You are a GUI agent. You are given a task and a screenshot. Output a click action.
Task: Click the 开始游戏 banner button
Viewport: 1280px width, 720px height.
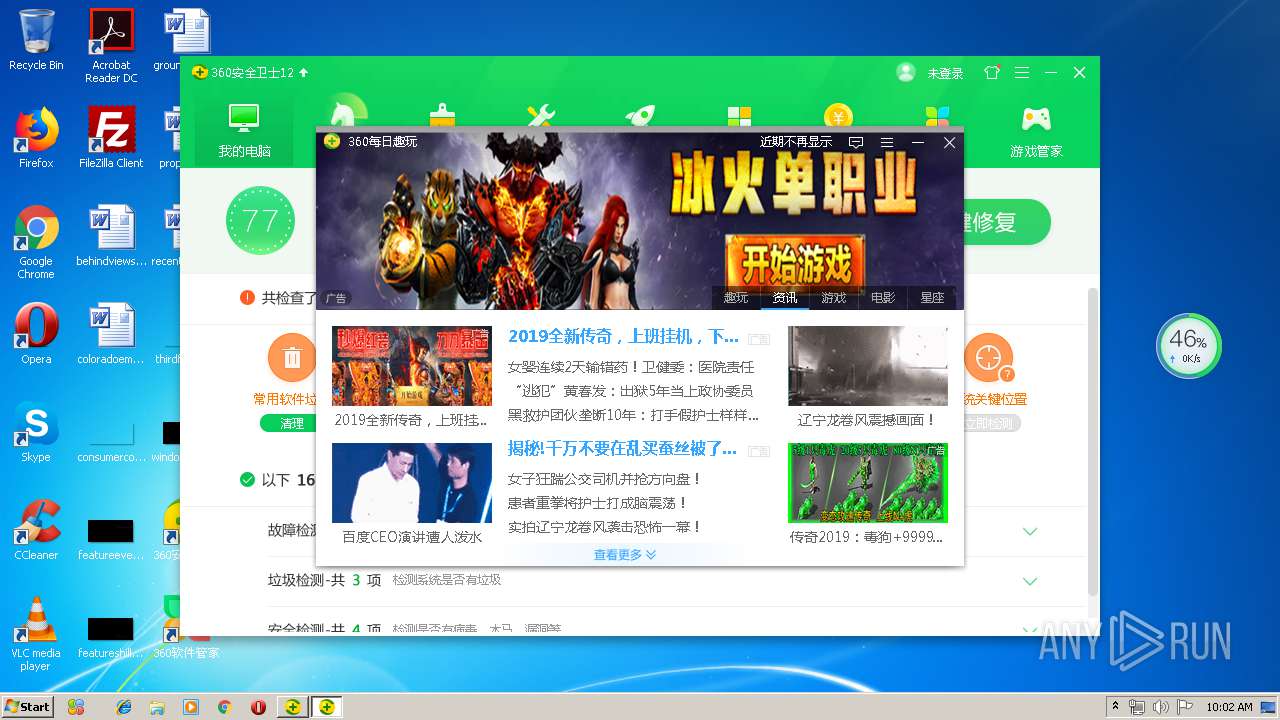click(x=796, y=264)
